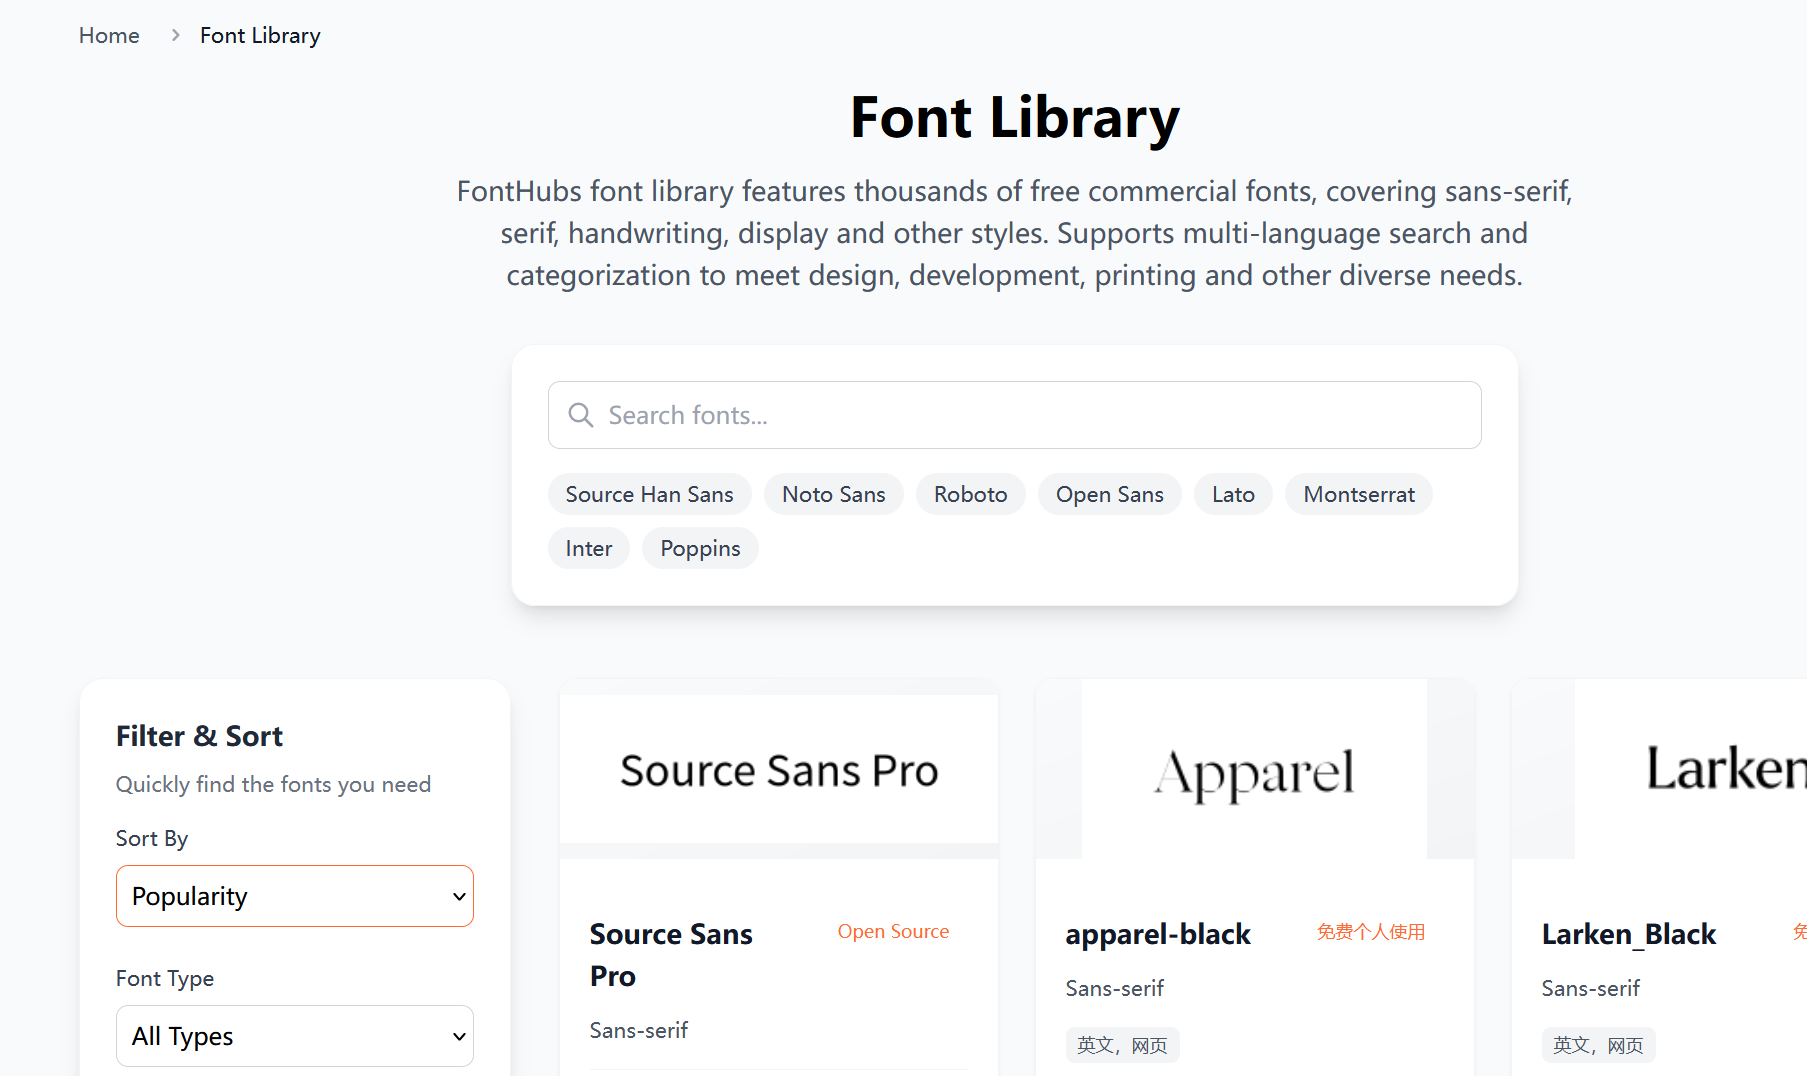Click the 免费个人使用 license label on apparel-black
Viewport: 1807px width, 1076px height.
(x=1371, y=931)
